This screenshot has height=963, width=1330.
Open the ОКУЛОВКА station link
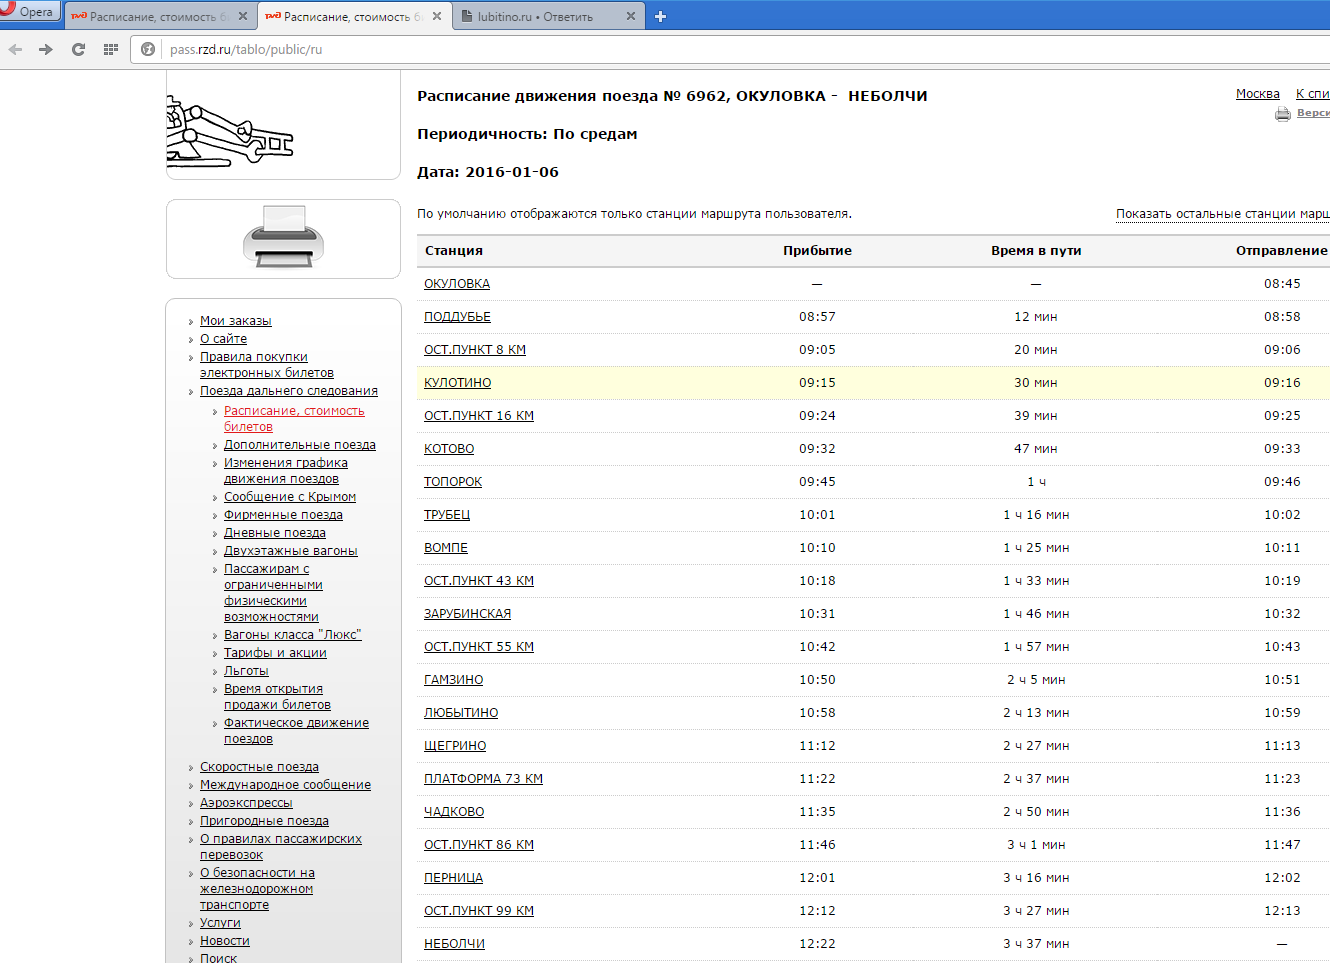pyautogui.click(x=457, y=284)
